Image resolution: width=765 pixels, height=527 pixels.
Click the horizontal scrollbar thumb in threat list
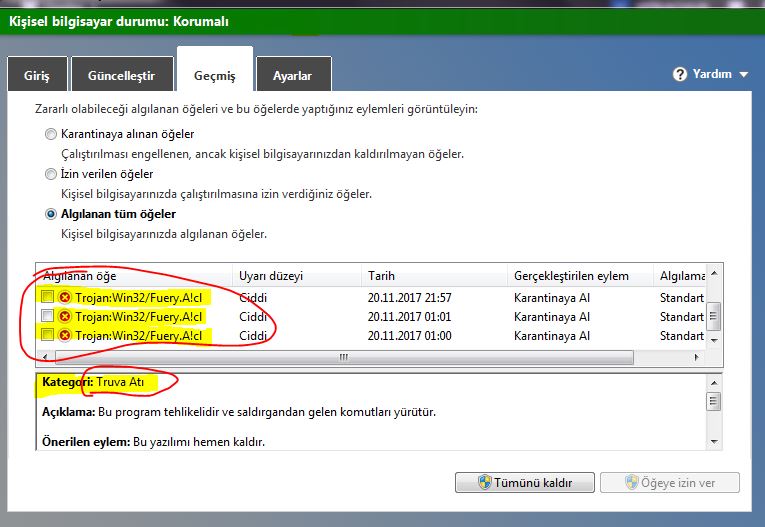coord(344,357)
